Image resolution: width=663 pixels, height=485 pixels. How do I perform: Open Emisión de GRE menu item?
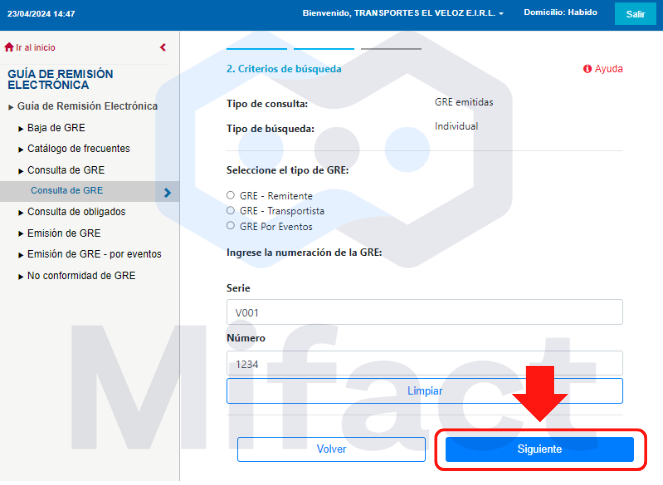tap(64, 233)
